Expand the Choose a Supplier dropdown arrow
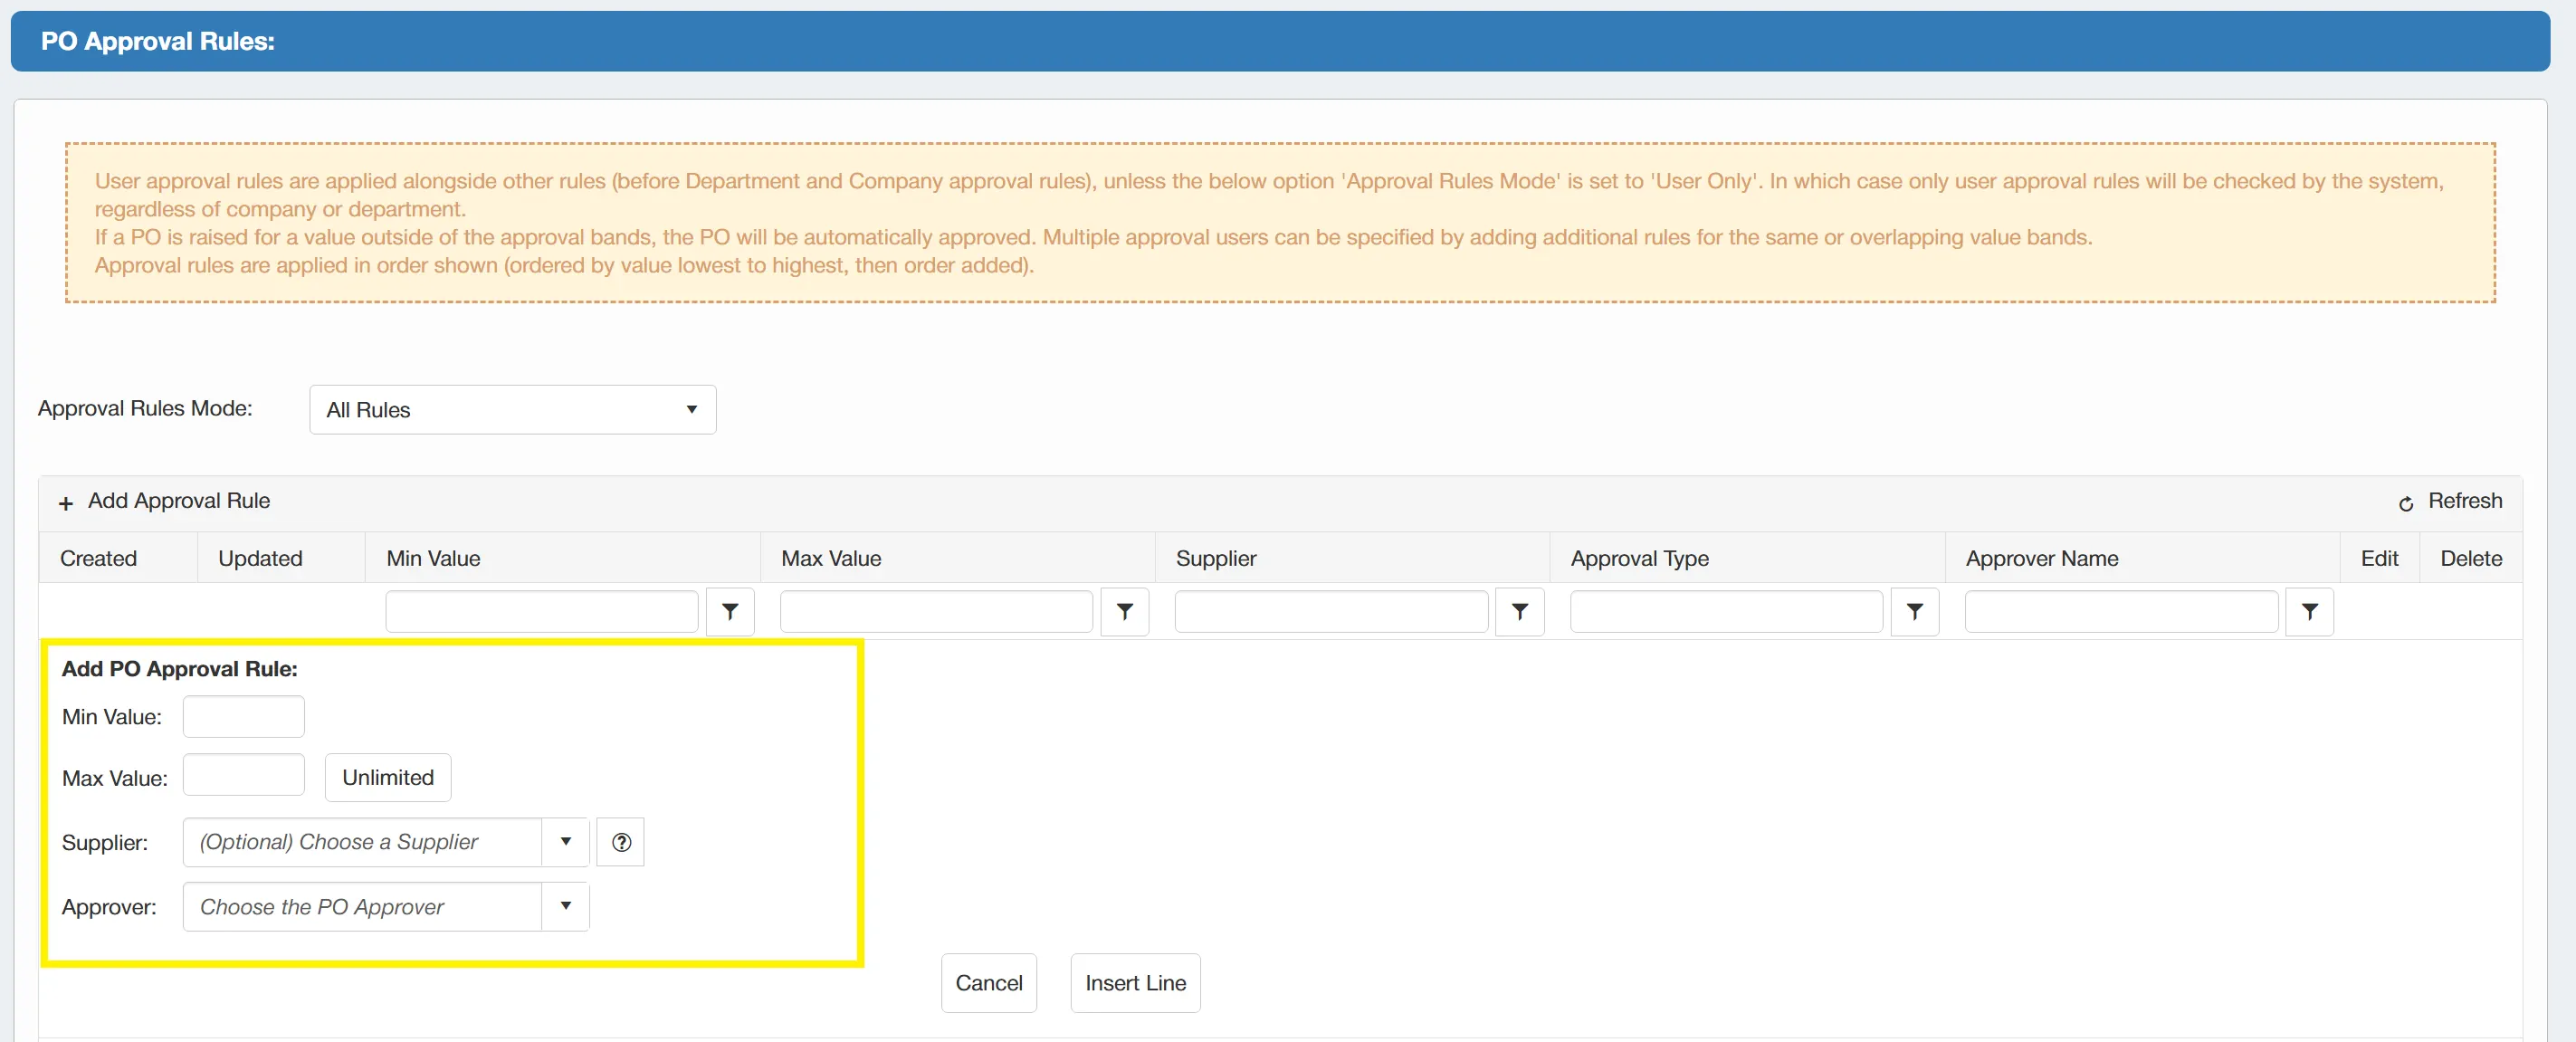The width and height of the screenshot is (2576, 1042). [x=566, y=842]
